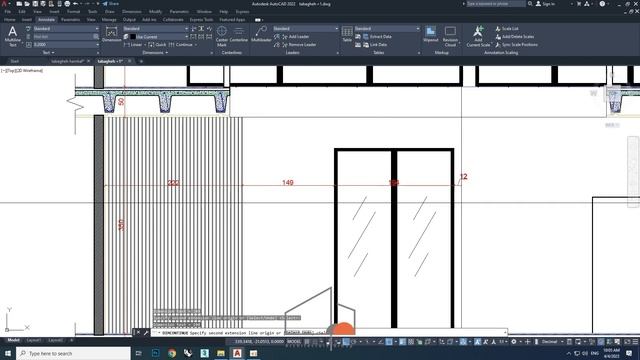Click Add/Delete Scales button

point(514,37)
